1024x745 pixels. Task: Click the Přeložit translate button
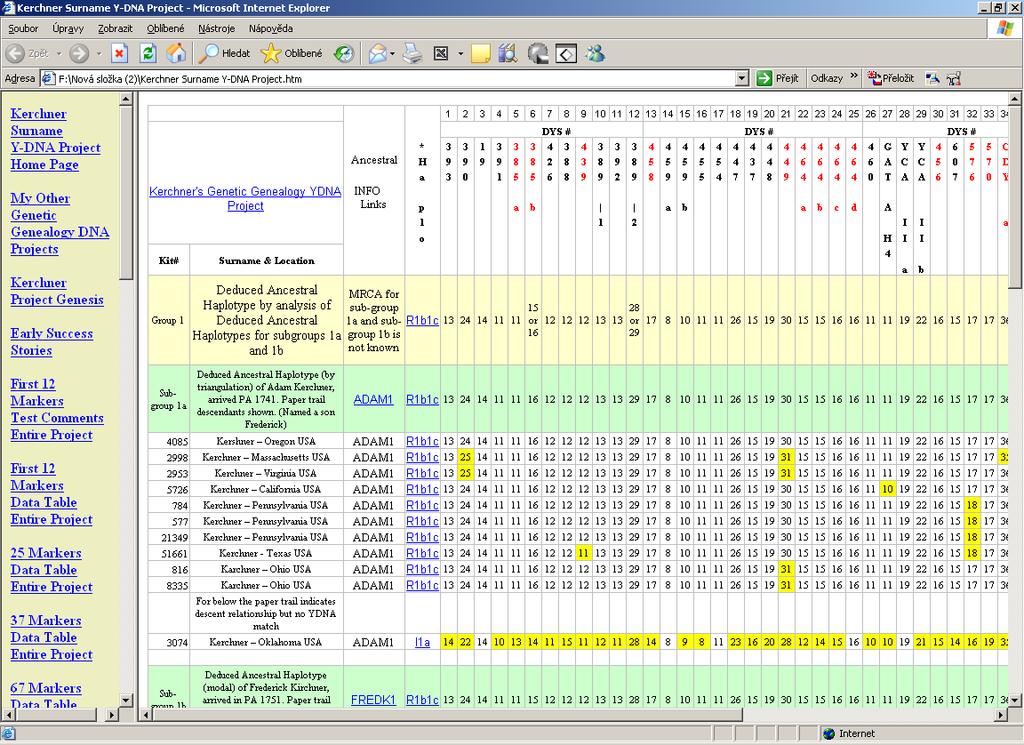890,78
